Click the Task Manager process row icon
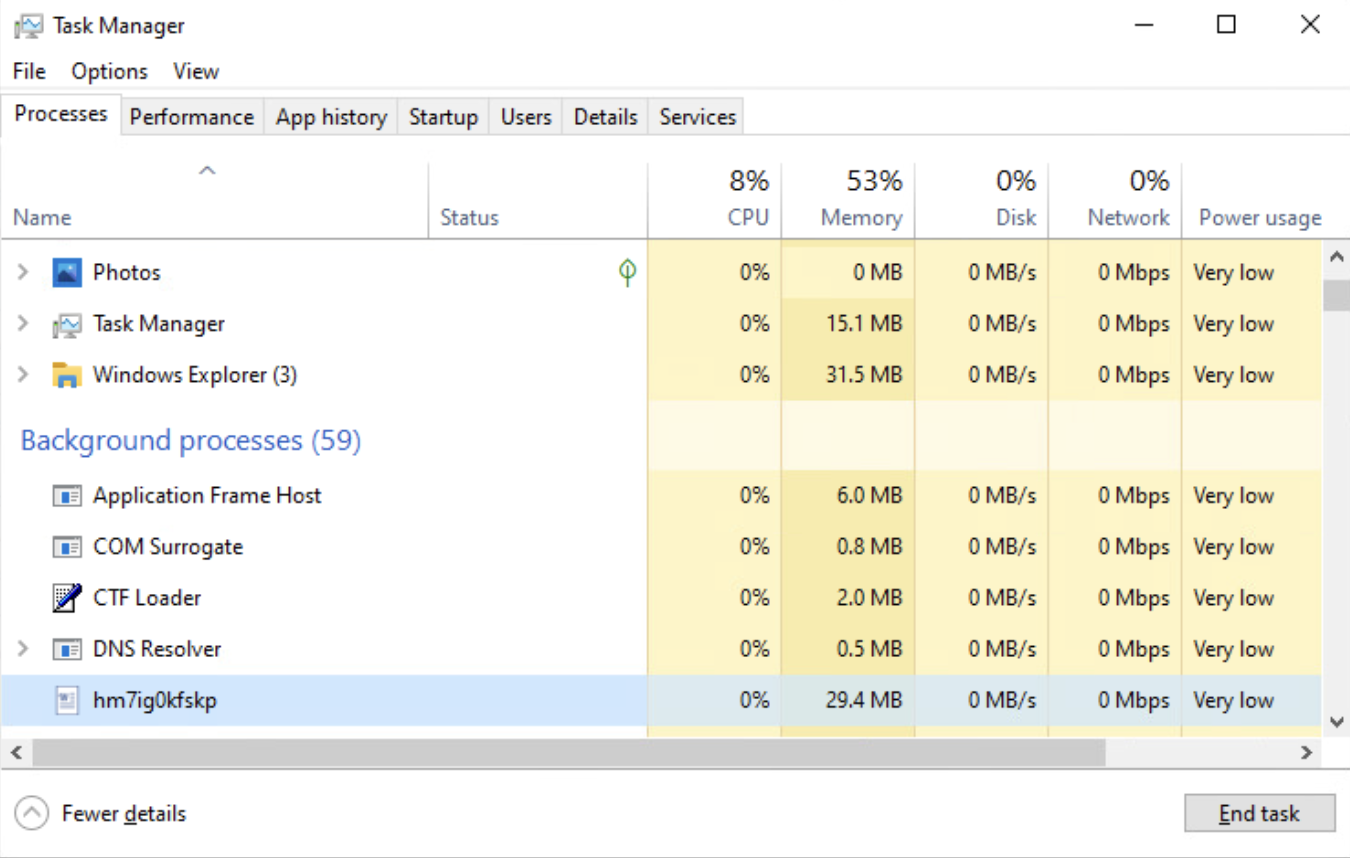 click(x=67, y=324)
